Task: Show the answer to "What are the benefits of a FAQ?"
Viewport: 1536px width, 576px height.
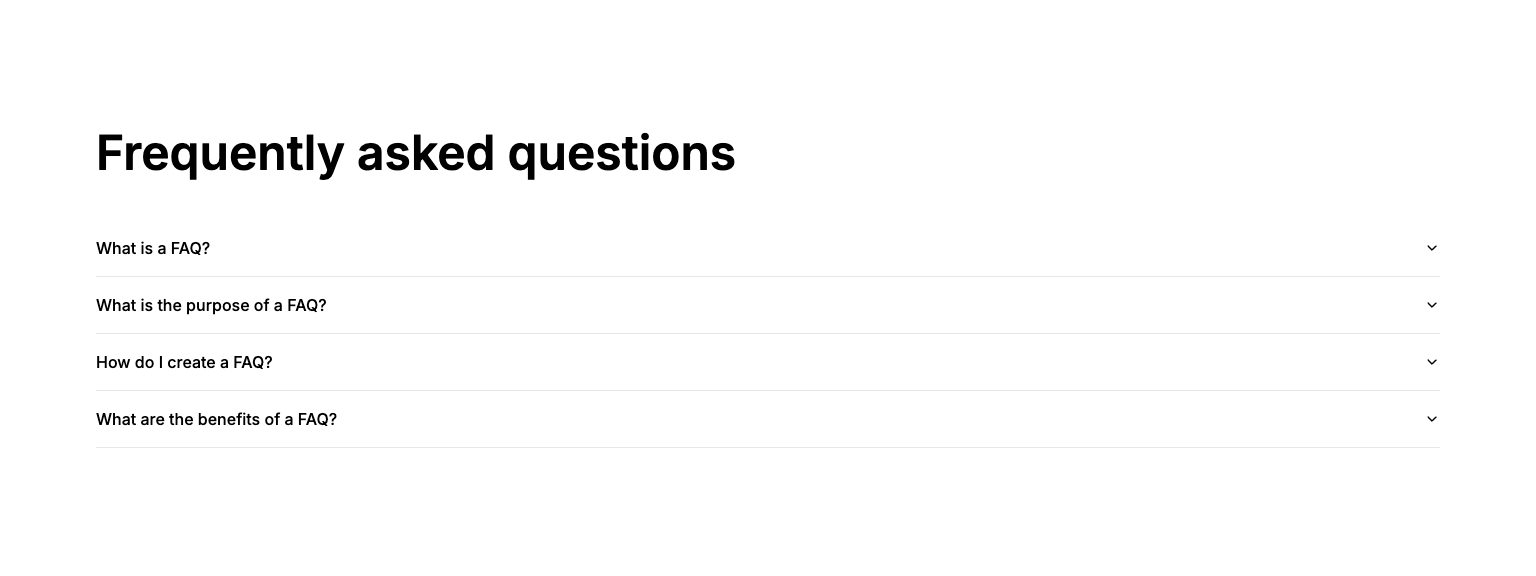Action: click(768, 419)
